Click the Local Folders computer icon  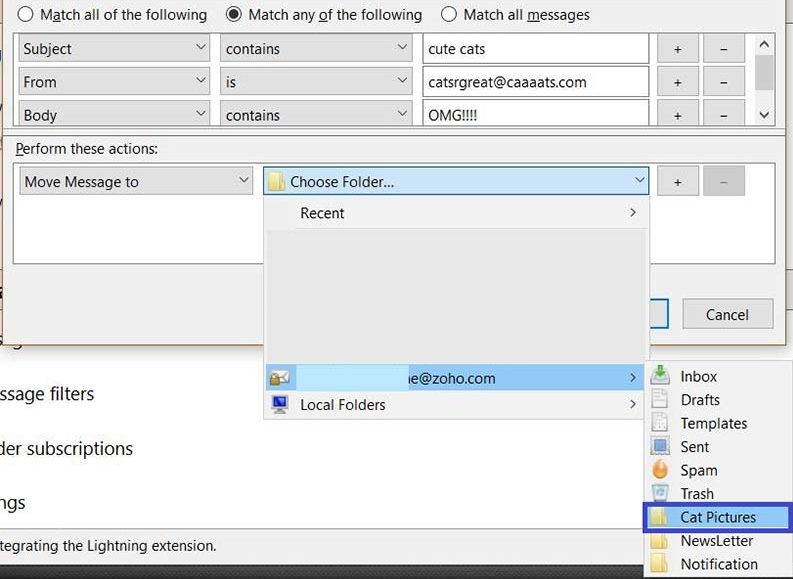[280, 404]
